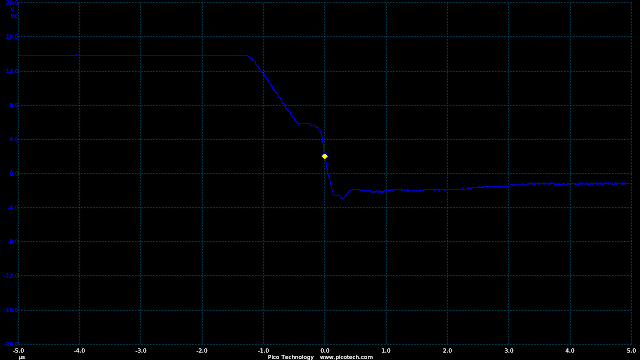640x360 pixels.
Task: Select the -2.0 time axis label
Action: (x=202, y=351)
